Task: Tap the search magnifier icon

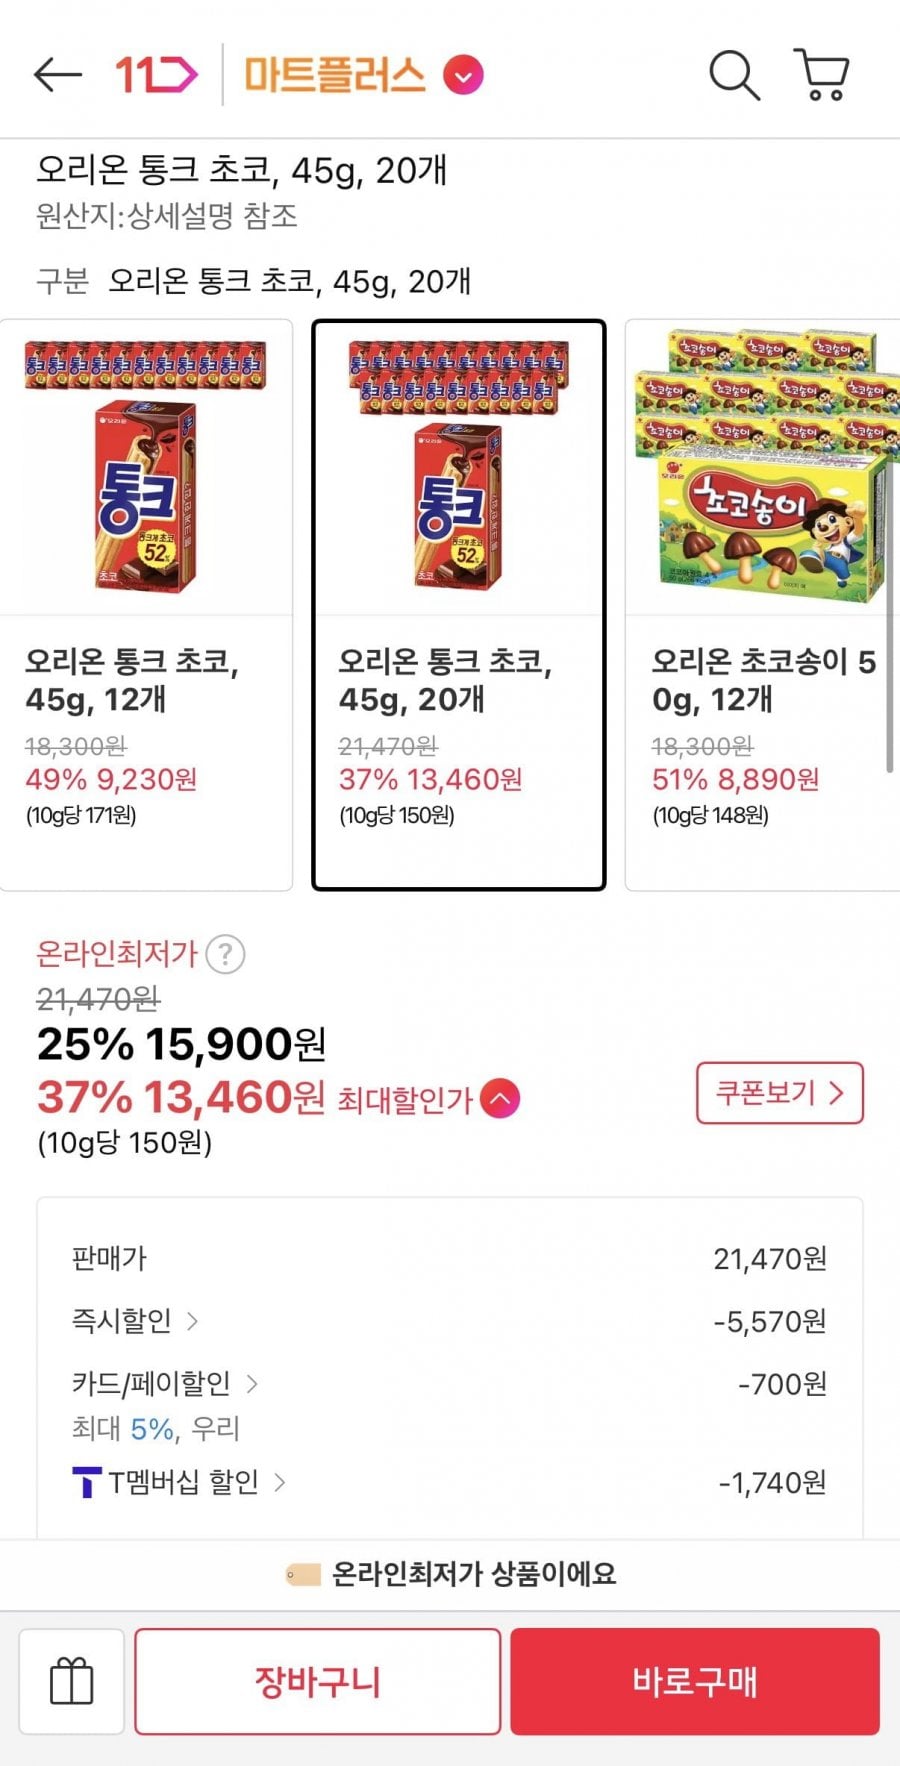Action: [734, 75]
